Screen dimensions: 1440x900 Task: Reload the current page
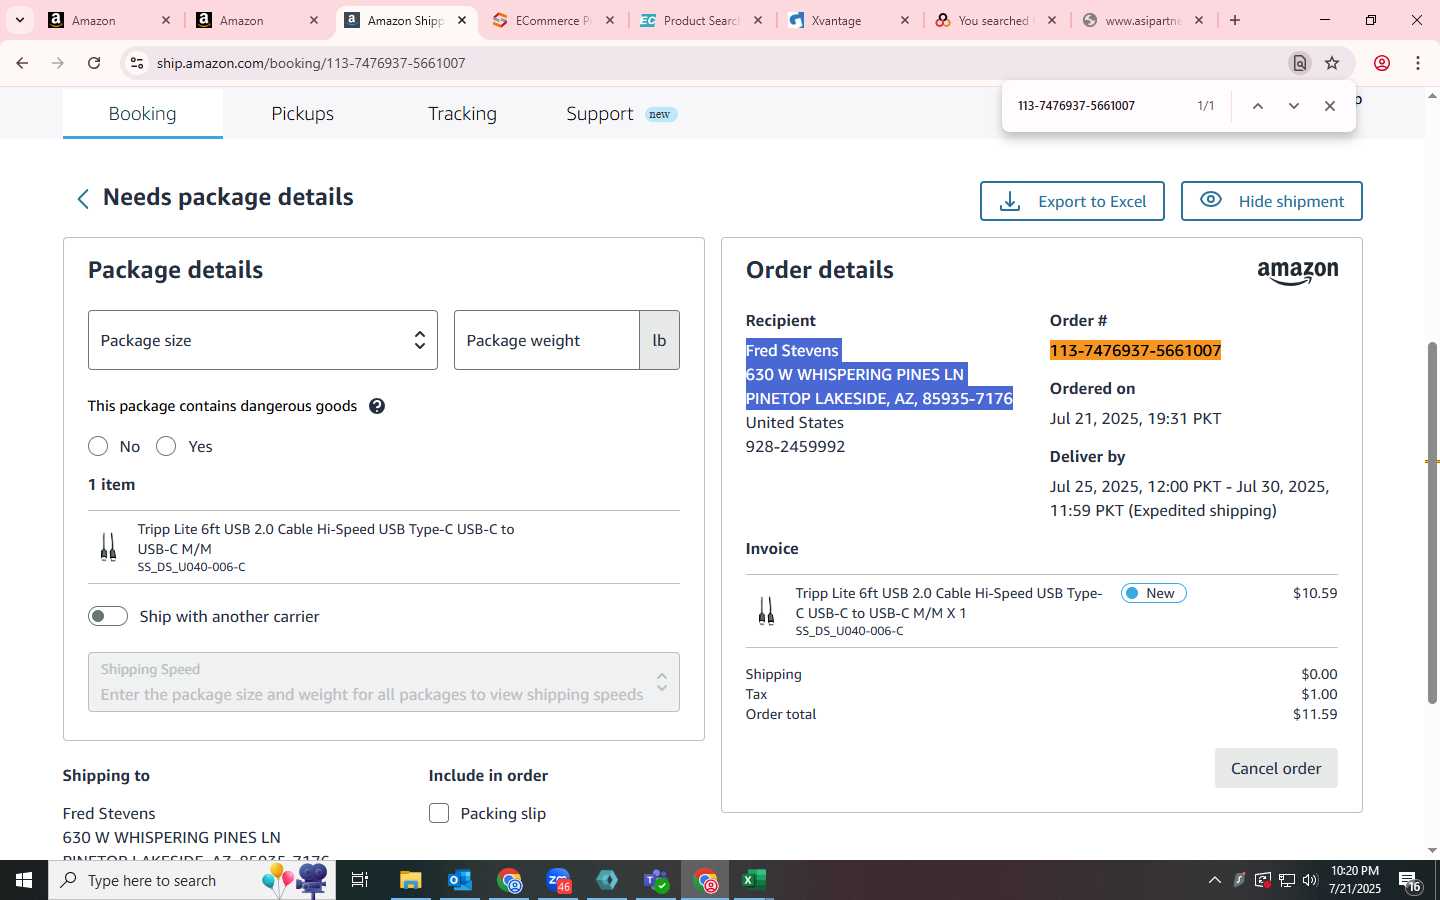94,63
